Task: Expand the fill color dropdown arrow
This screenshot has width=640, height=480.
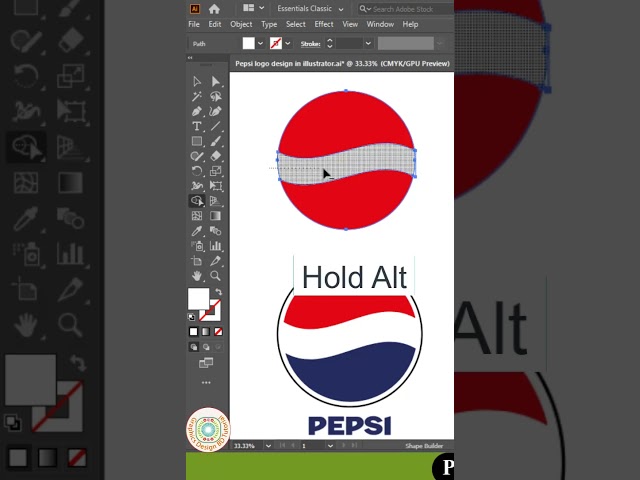Action: [260, 43]
